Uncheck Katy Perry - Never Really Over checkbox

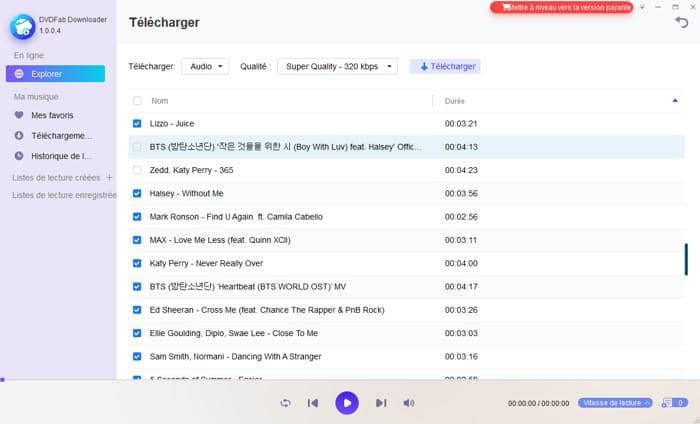[137, 263]
